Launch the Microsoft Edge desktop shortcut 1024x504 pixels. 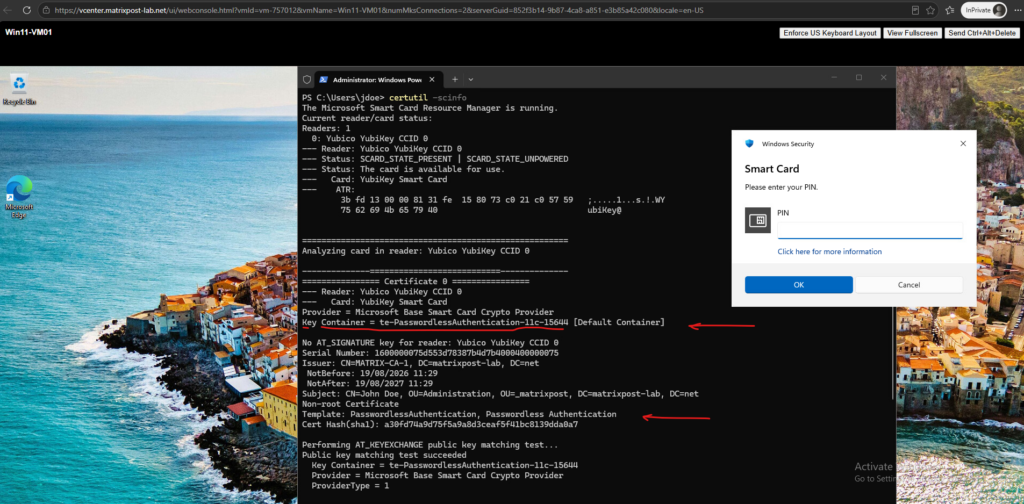(19, 197)
